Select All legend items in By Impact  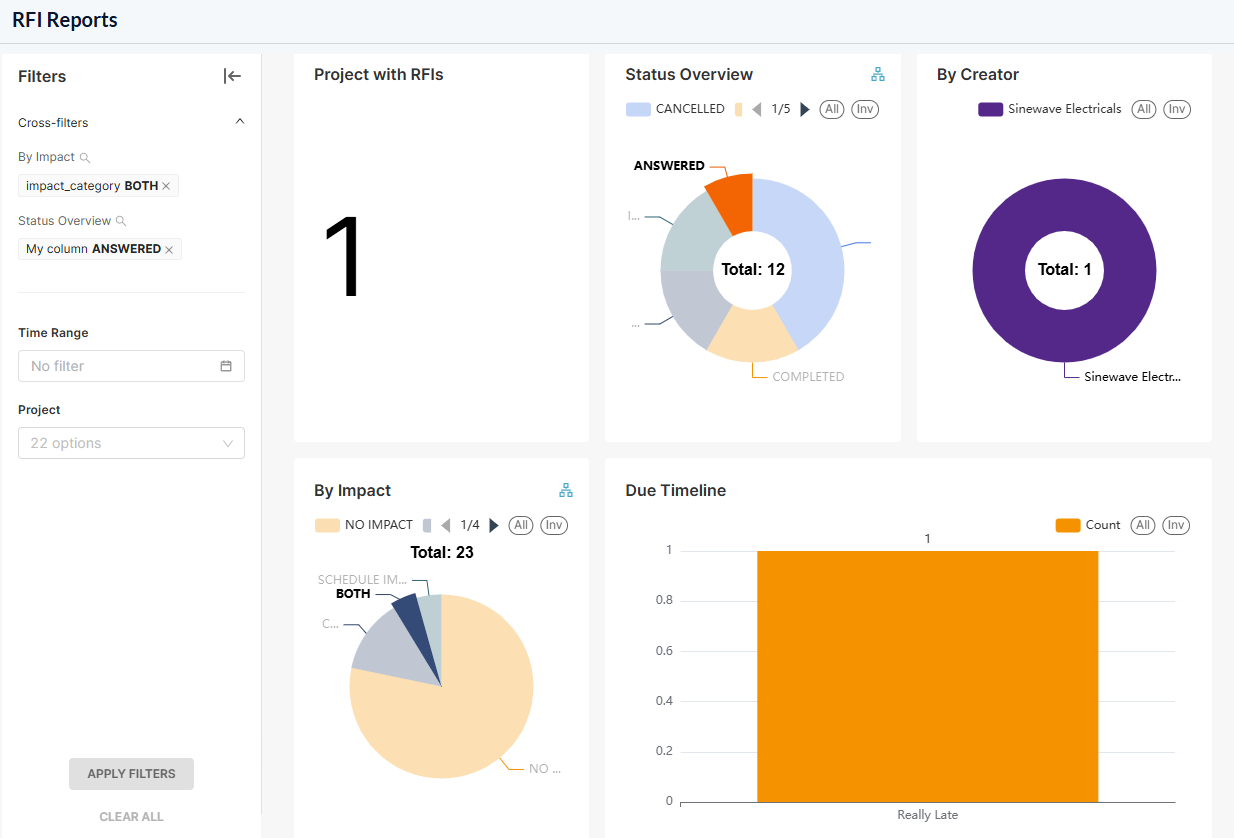(521, 525)
